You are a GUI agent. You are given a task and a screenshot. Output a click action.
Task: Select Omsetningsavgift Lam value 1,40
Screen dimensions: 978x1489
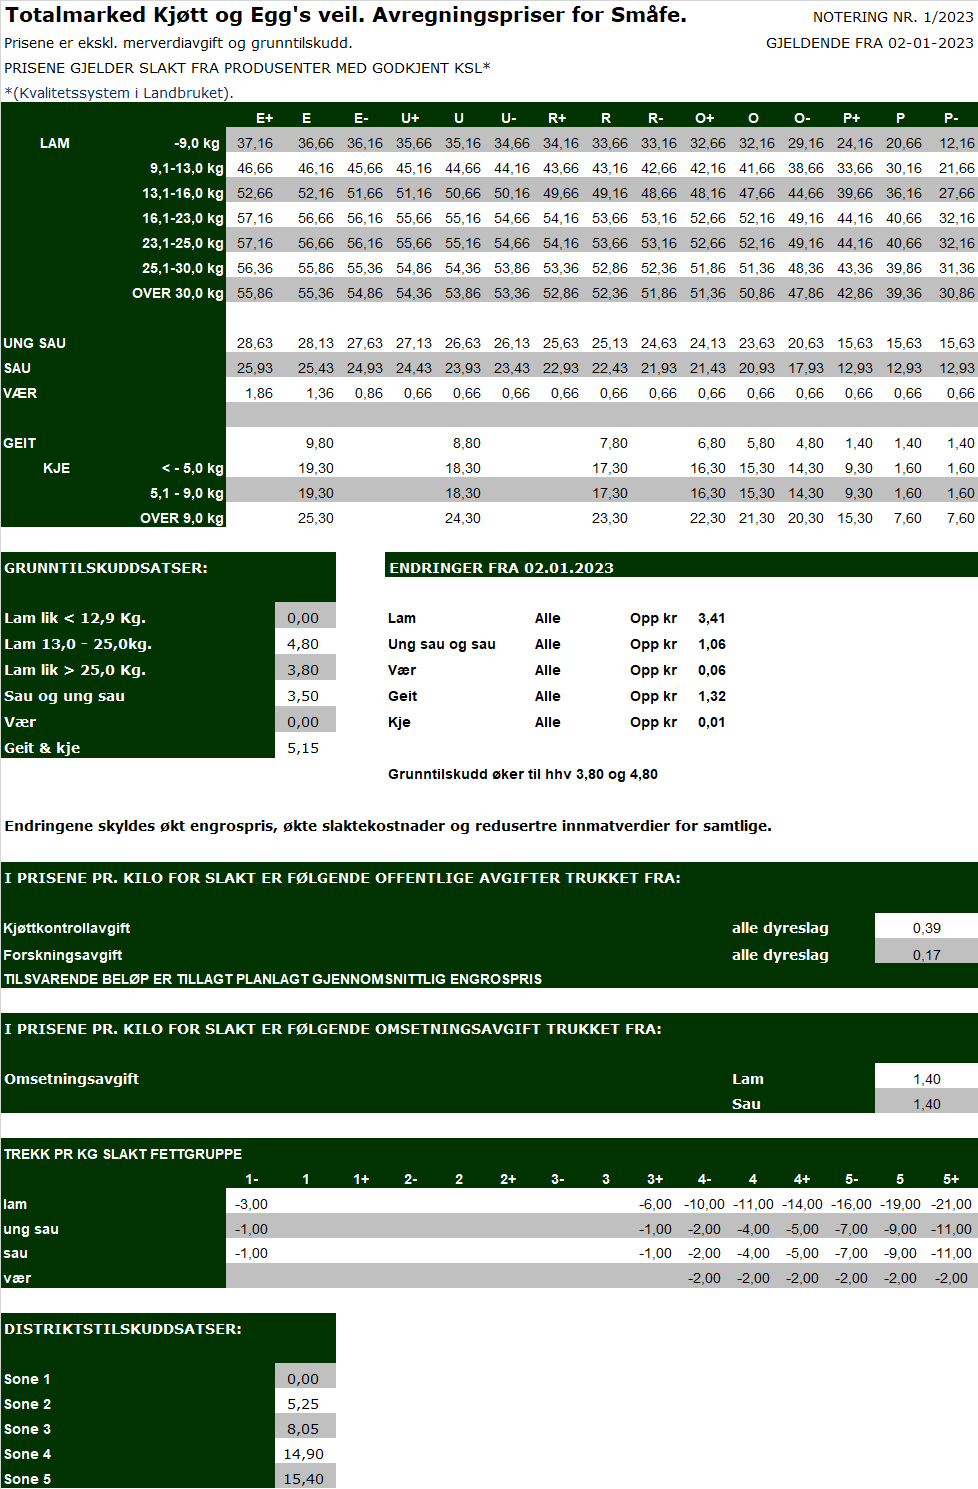[927, 1079]
